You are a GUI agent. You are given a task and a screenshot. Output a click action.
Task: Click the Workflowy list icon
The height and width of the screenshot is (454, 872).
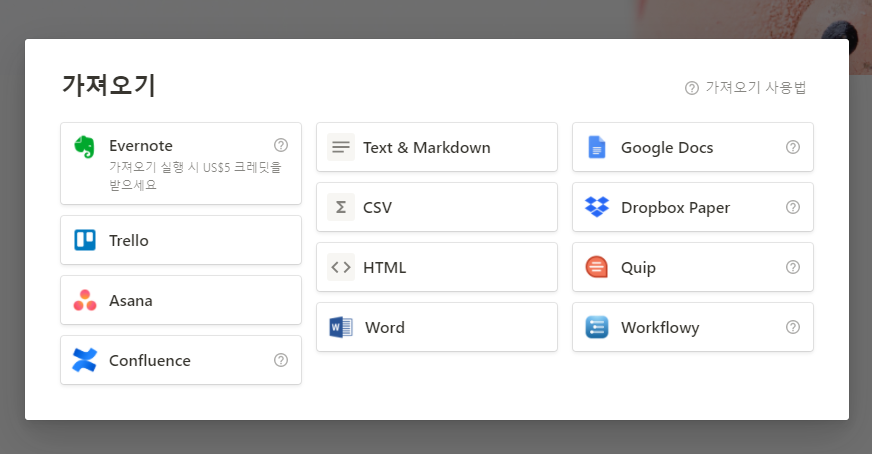point(597,327)
